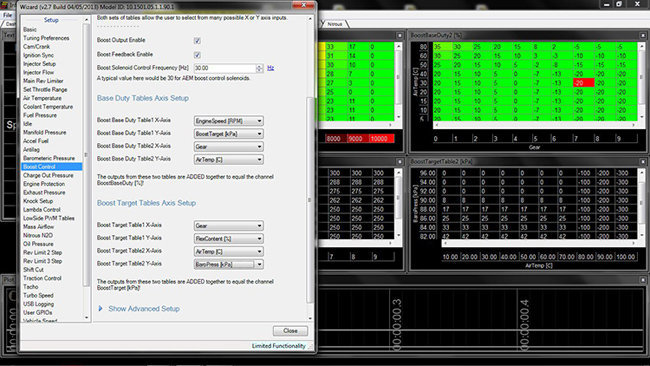Open Boost Target Table1 X-Axis dropdown
The height and width of the screenshot is (366, 650).
pyautogui.click(x=228, y=226)
